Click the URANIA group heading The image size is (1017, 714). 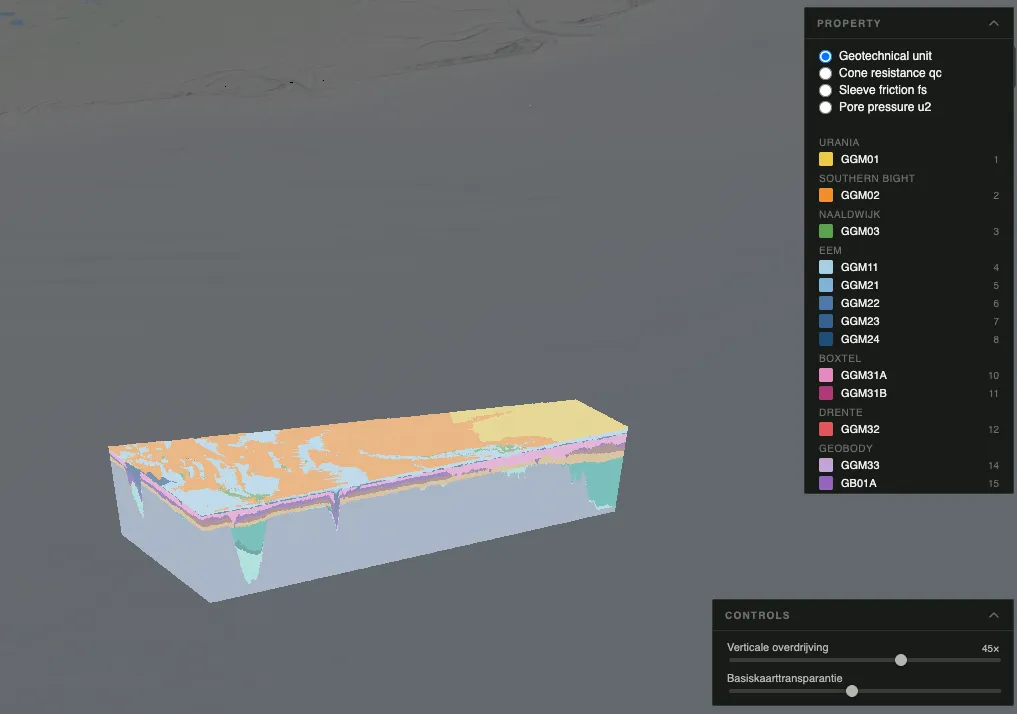(839, 142)
